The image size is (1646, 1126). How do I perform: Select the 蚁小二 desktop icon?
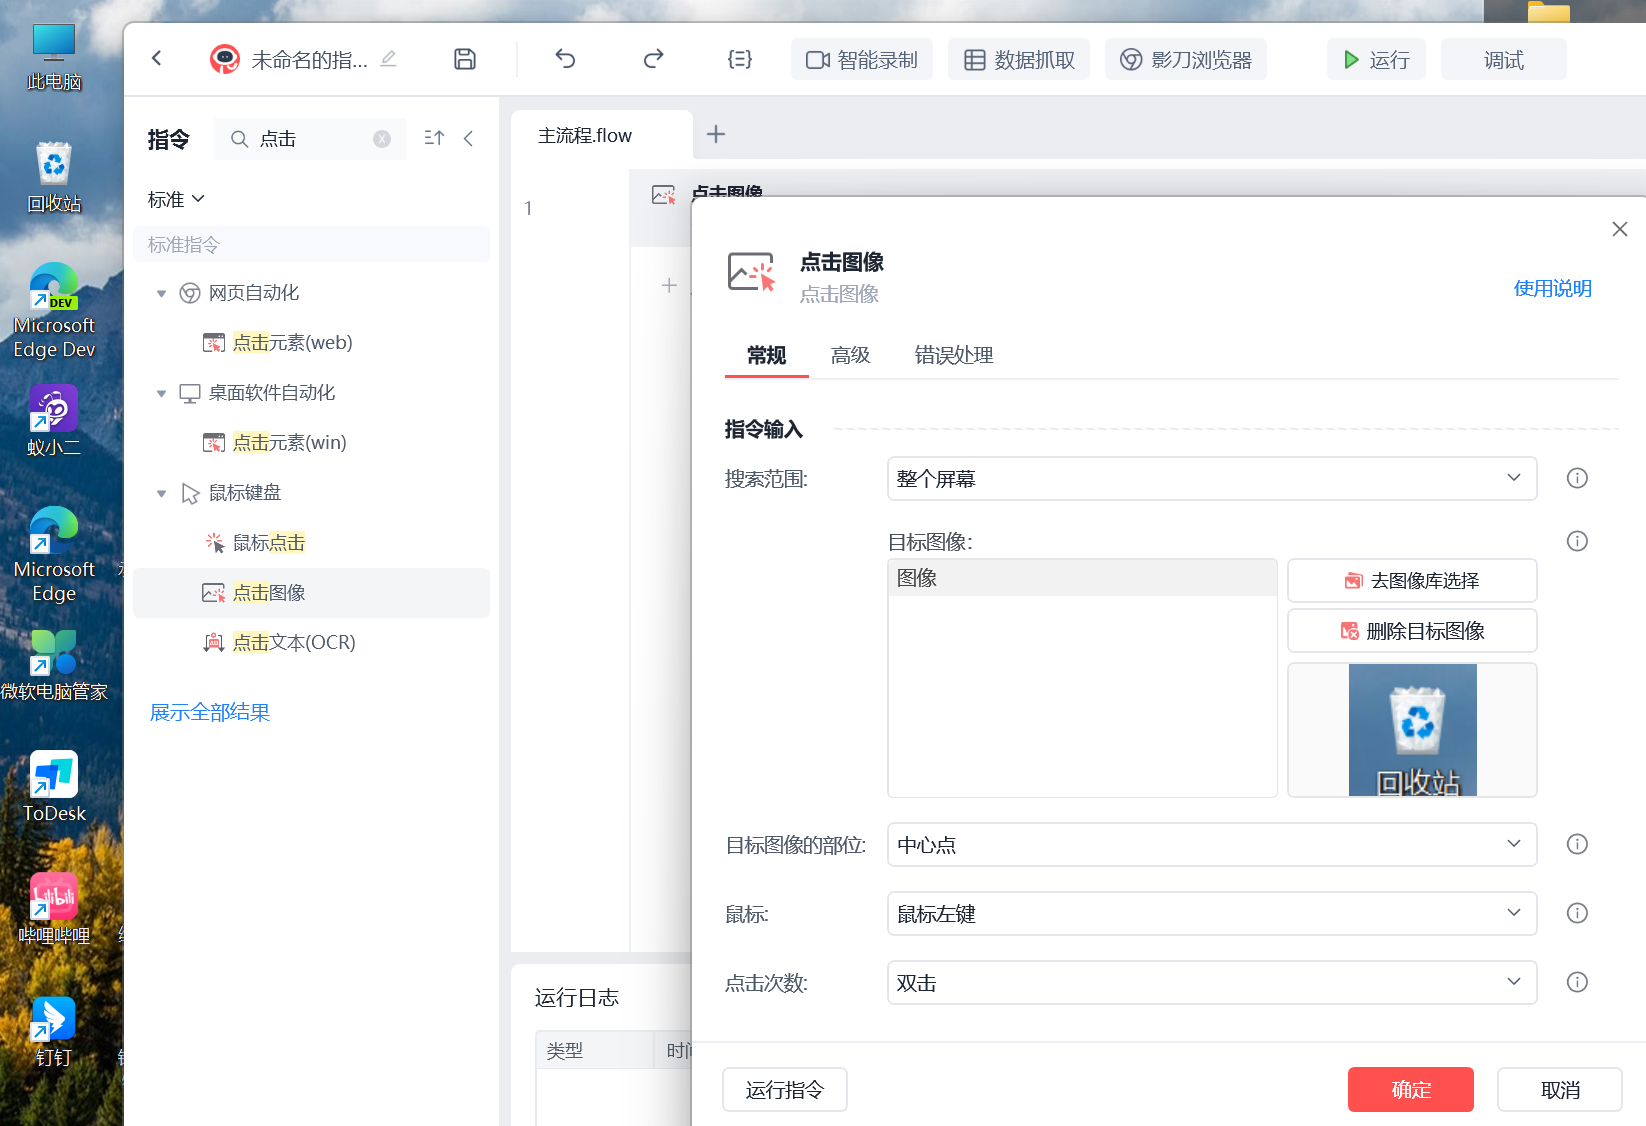(54, 421)
